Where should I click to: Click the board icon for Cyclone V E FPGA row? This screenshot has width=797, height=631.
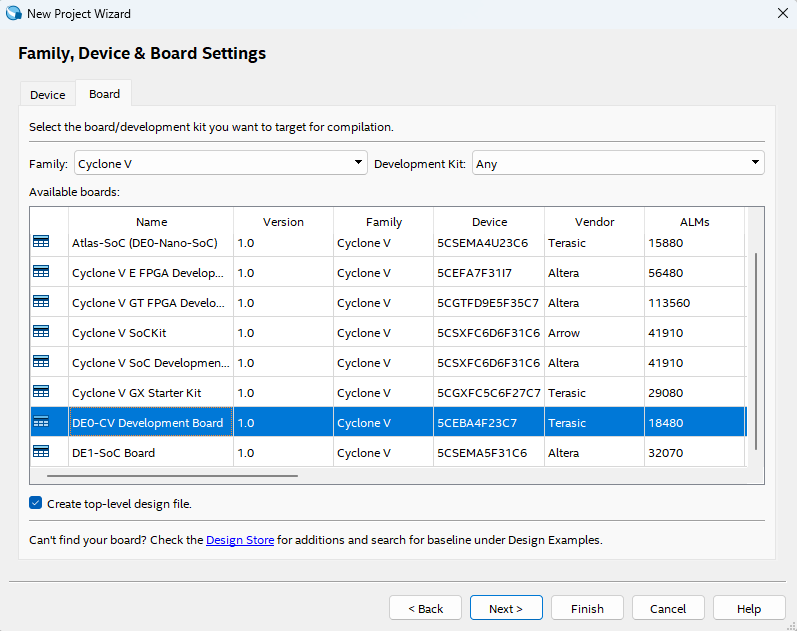(x=41, y=272)
